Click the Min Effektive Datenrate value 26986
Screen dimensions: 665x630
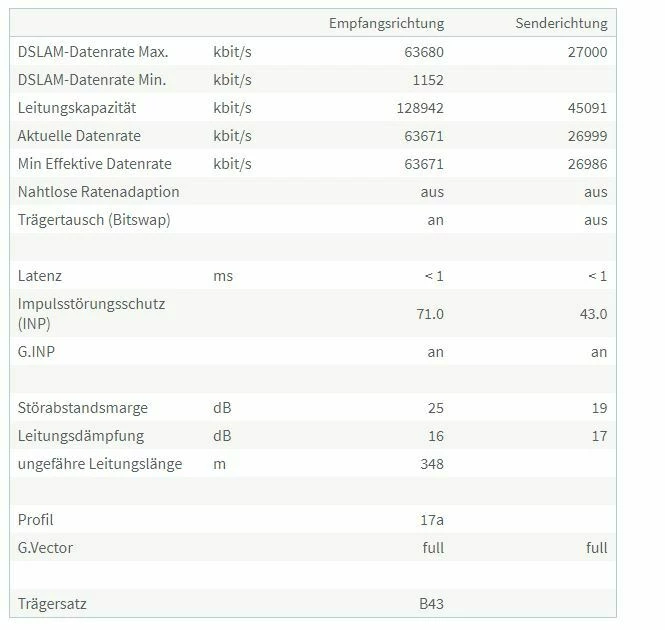point(587,164)
